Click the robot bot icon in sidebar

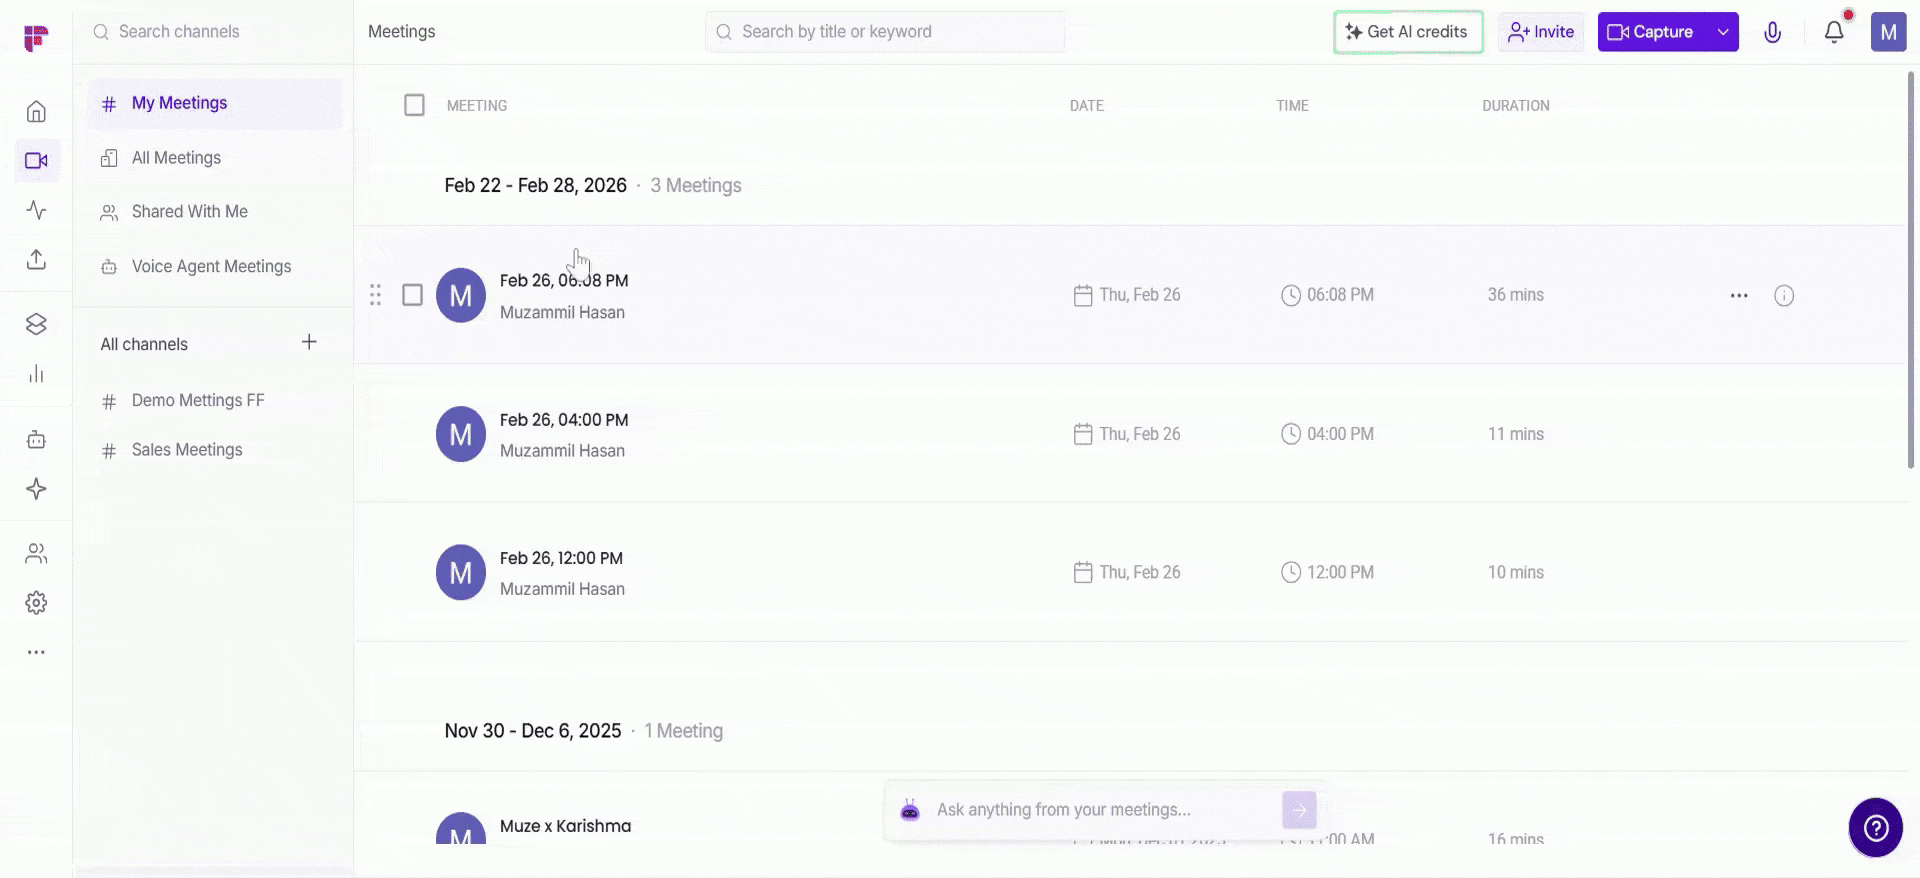(36, 439)
